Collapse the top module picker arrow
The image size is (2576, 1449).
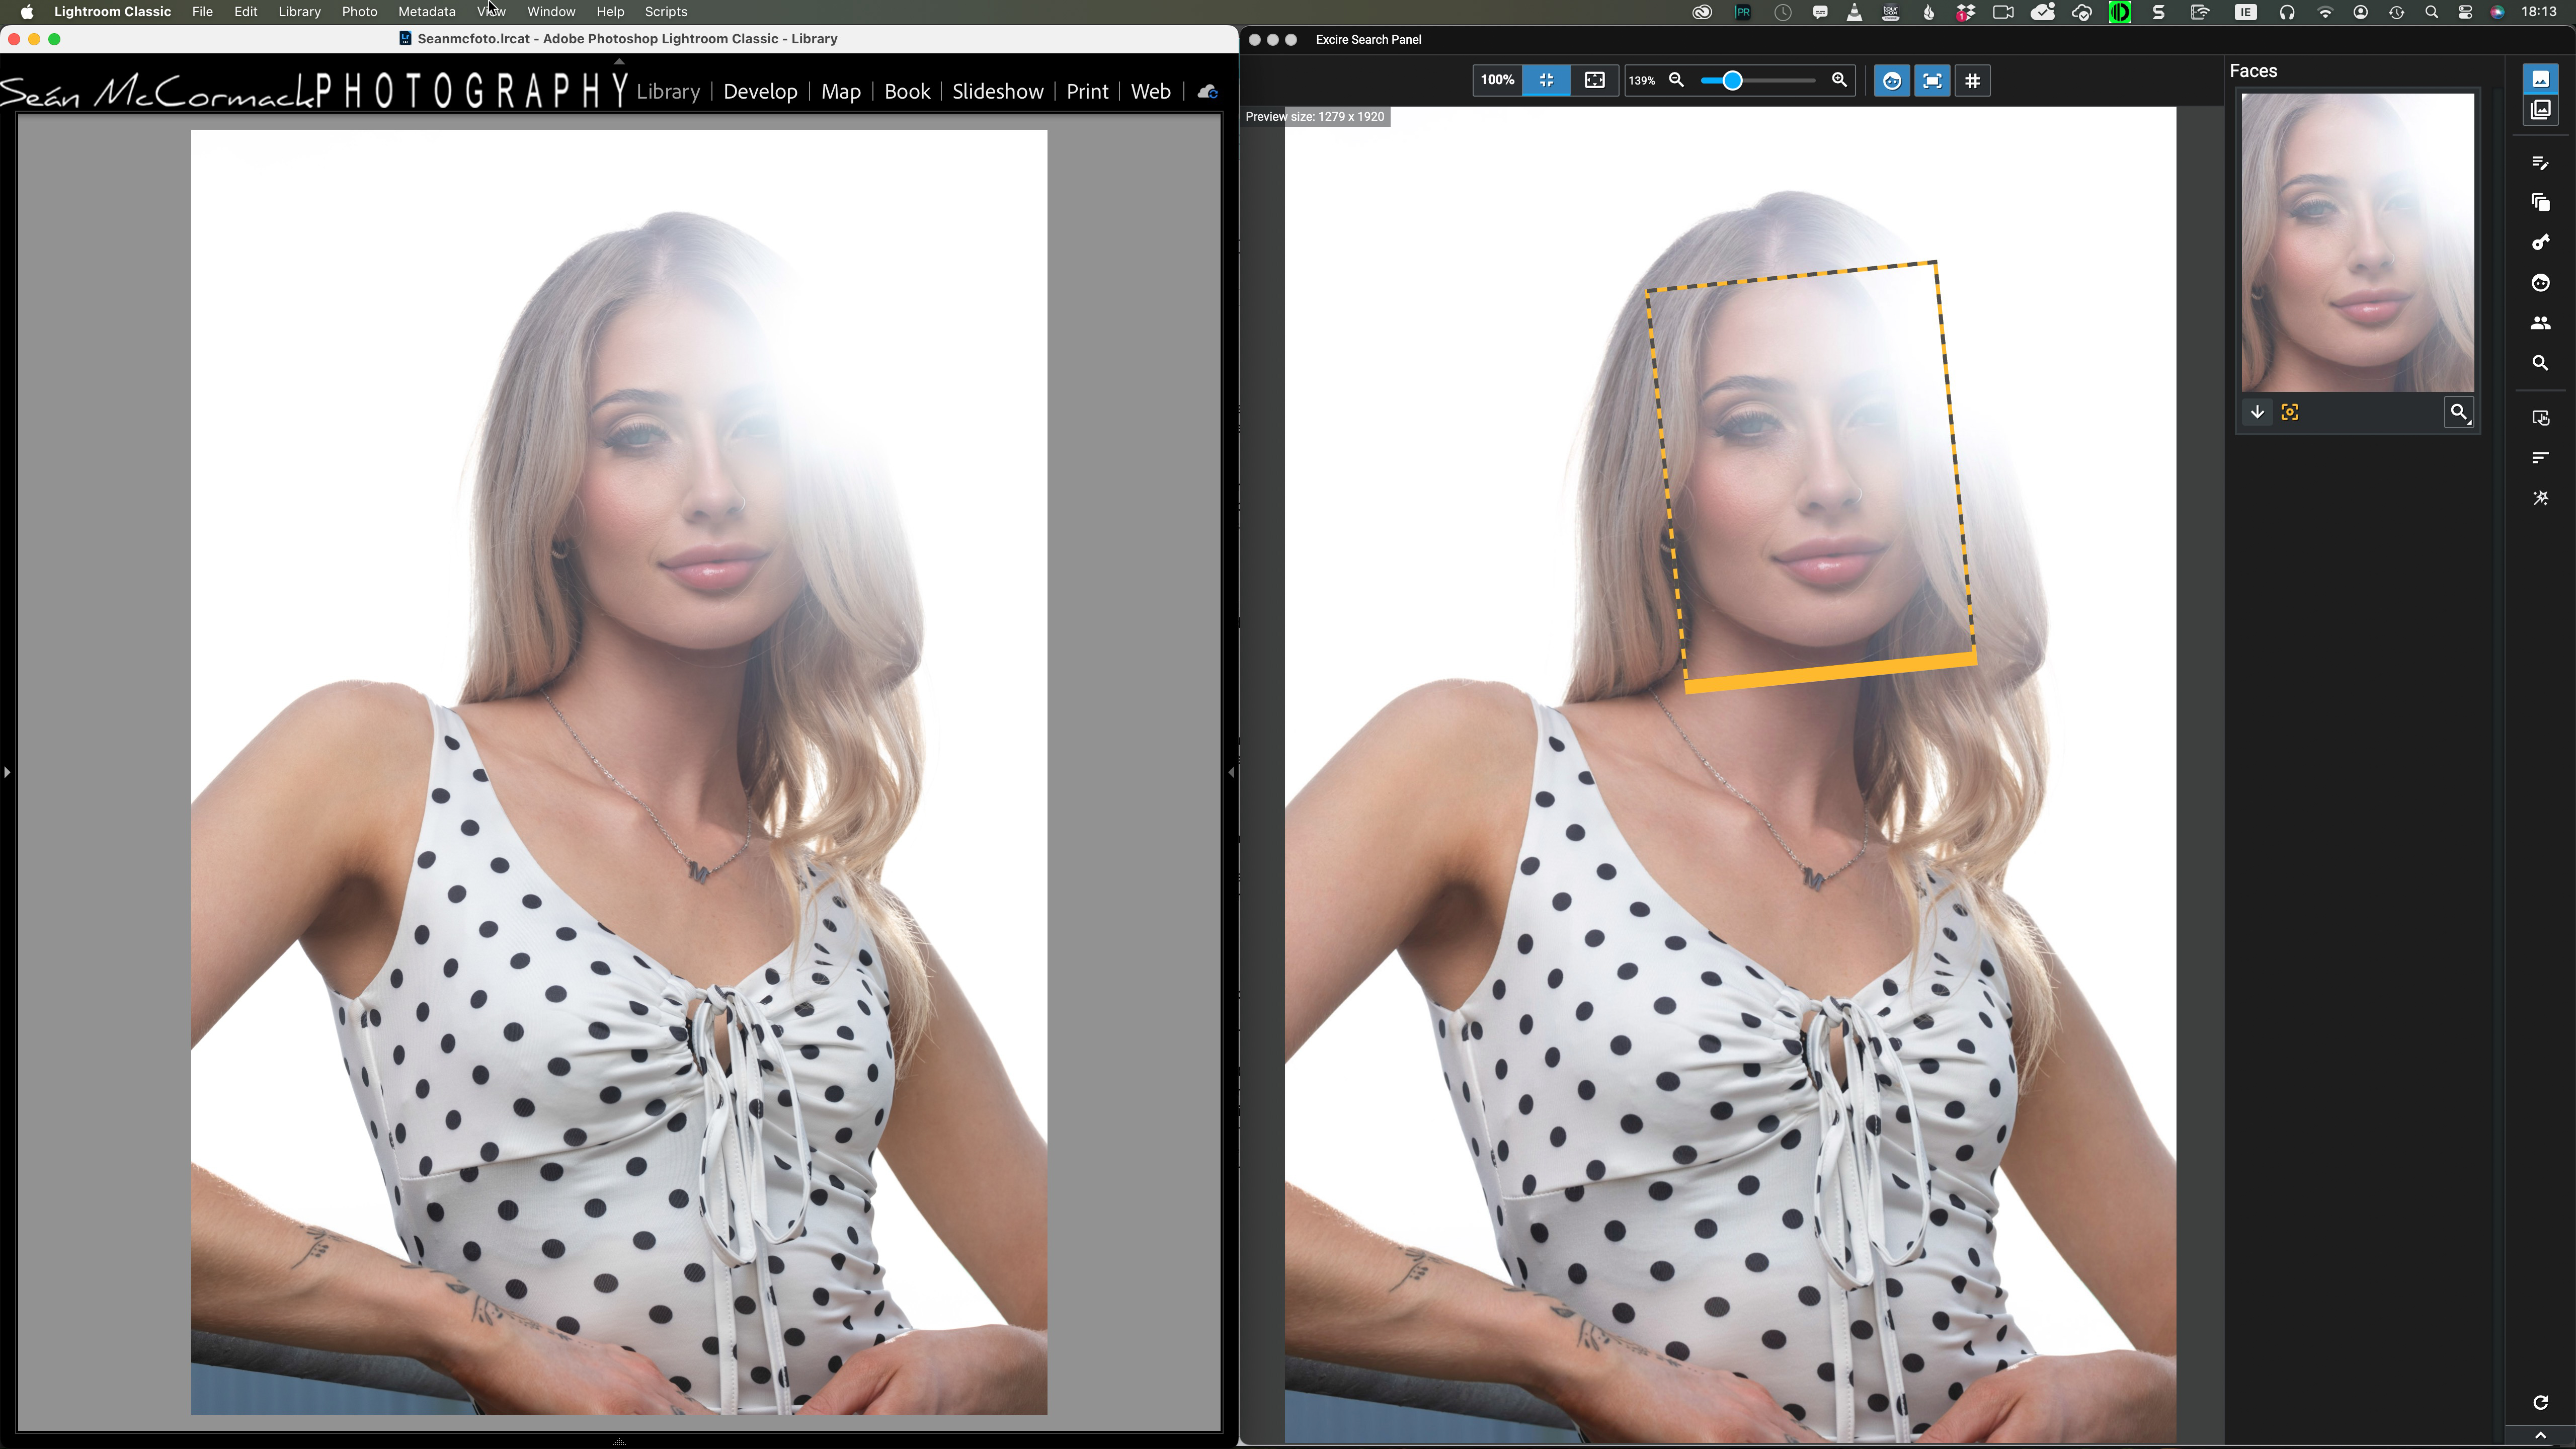click(619, 61)
